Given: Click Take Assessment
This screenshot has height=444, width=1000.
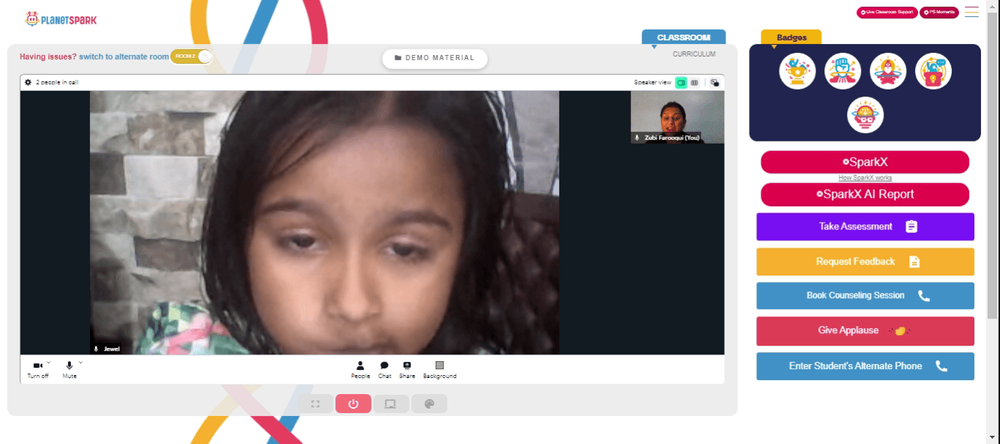Looking at the screenshot, I should (x=865, y=226).
